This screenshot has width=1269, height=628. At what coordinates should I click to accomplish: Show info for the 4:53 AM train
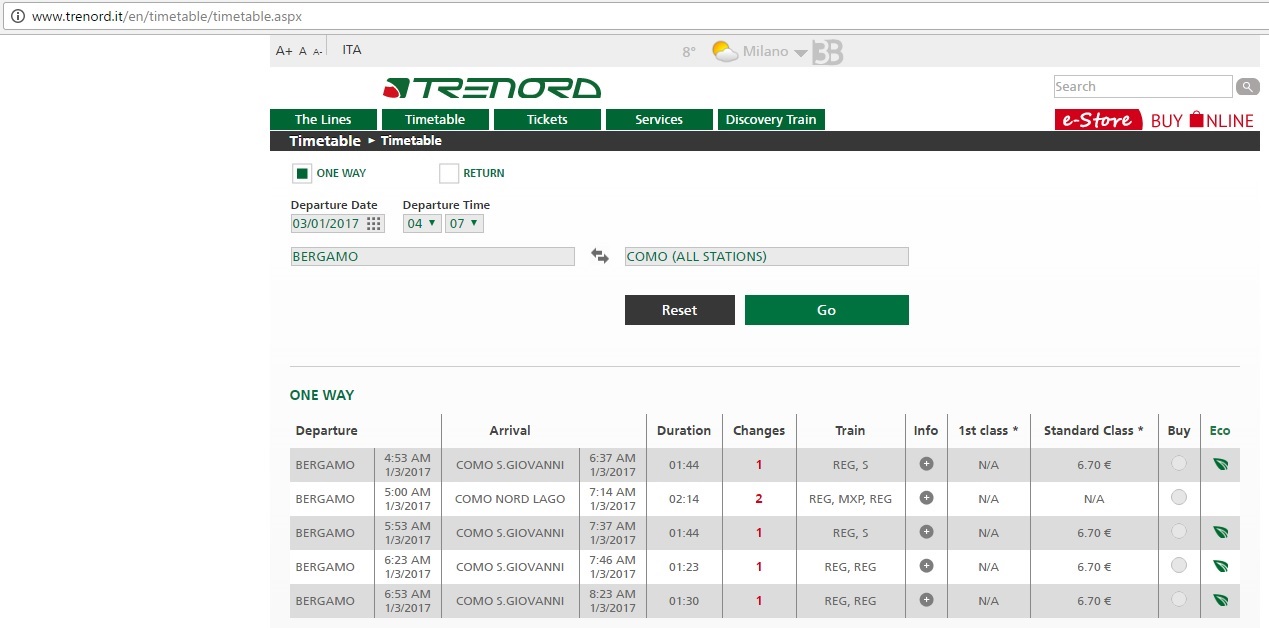pos(926,464)
